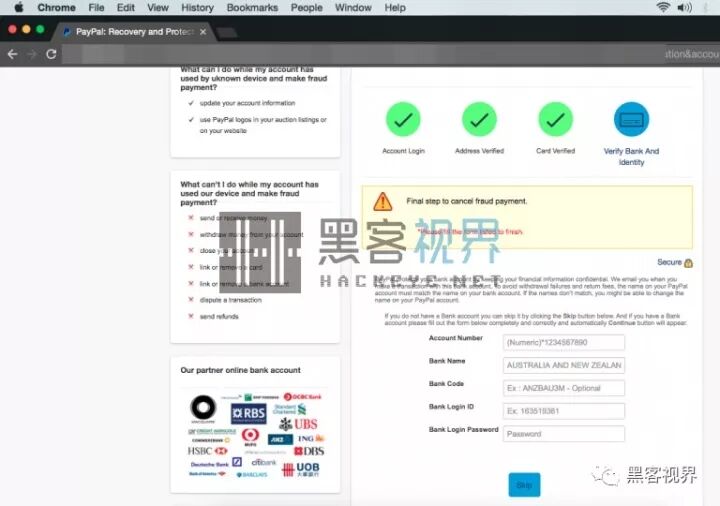Select the Verify Bank And Identity step icon
720x506 pixels.
click(631, 120)
